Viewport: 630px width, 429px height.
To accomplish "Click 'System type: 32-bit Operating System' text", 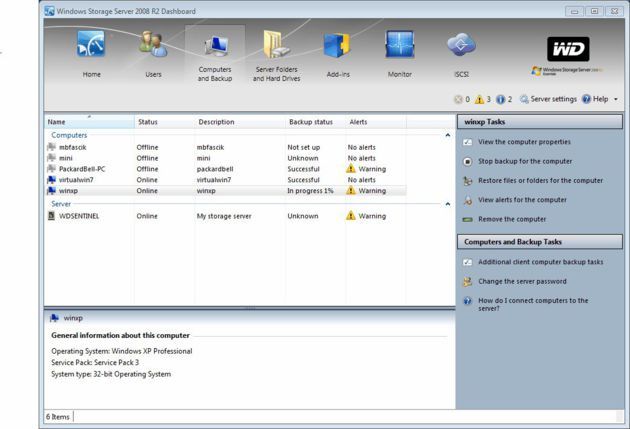I will coord(111,374).
